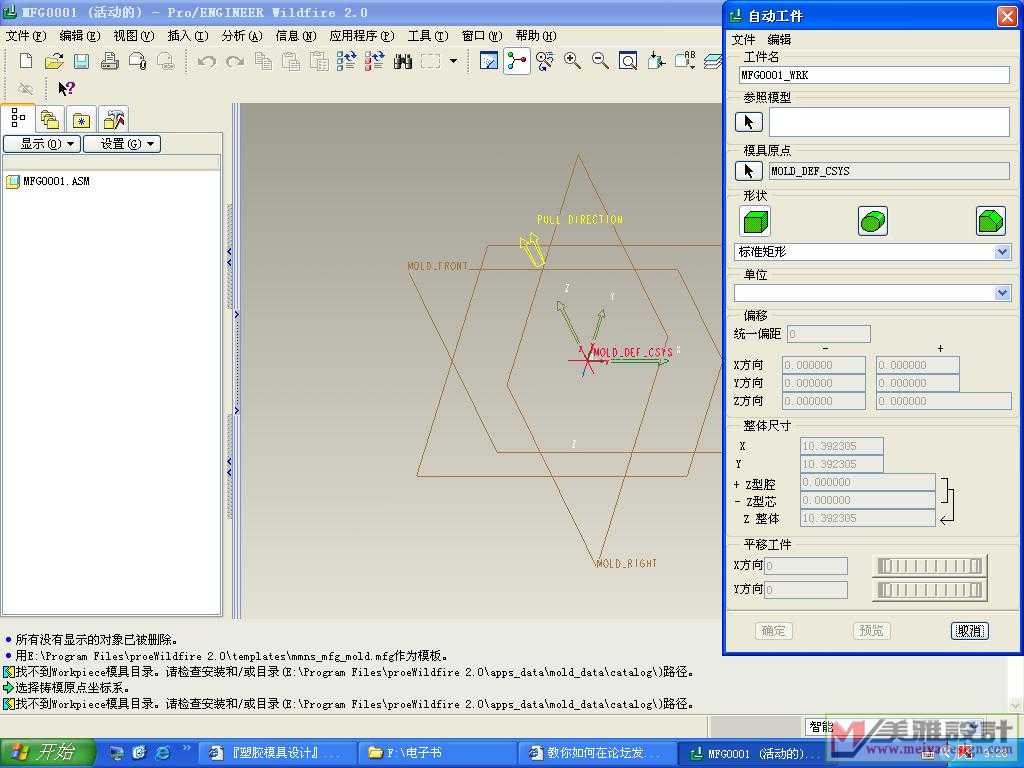Click the binoculars Find icon
Image resolution: width=1024 pixels, height=768 pixels.
click(x=403, y=61)
